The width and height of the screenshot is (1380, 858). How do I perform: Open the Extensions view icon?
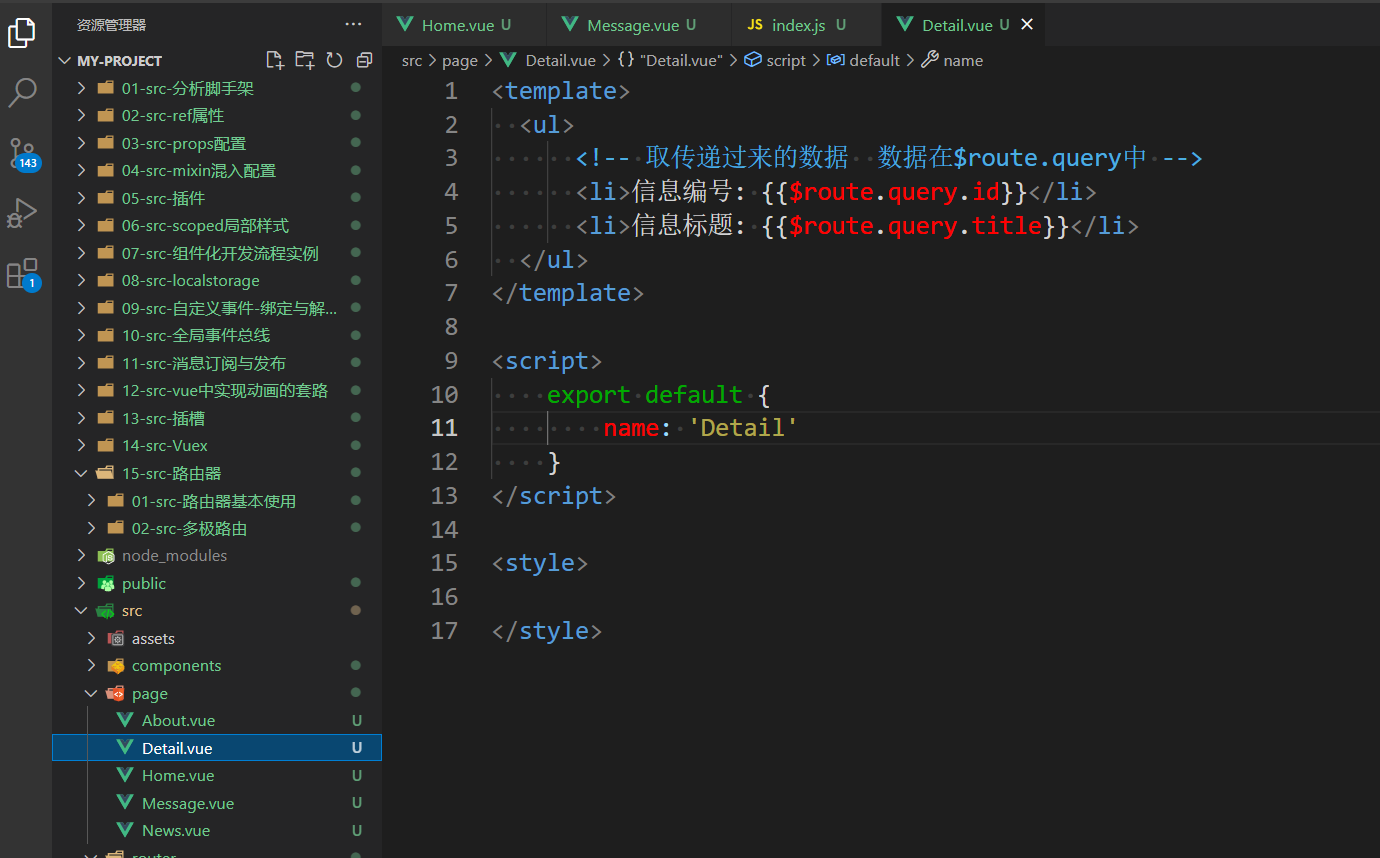point(22,273)
